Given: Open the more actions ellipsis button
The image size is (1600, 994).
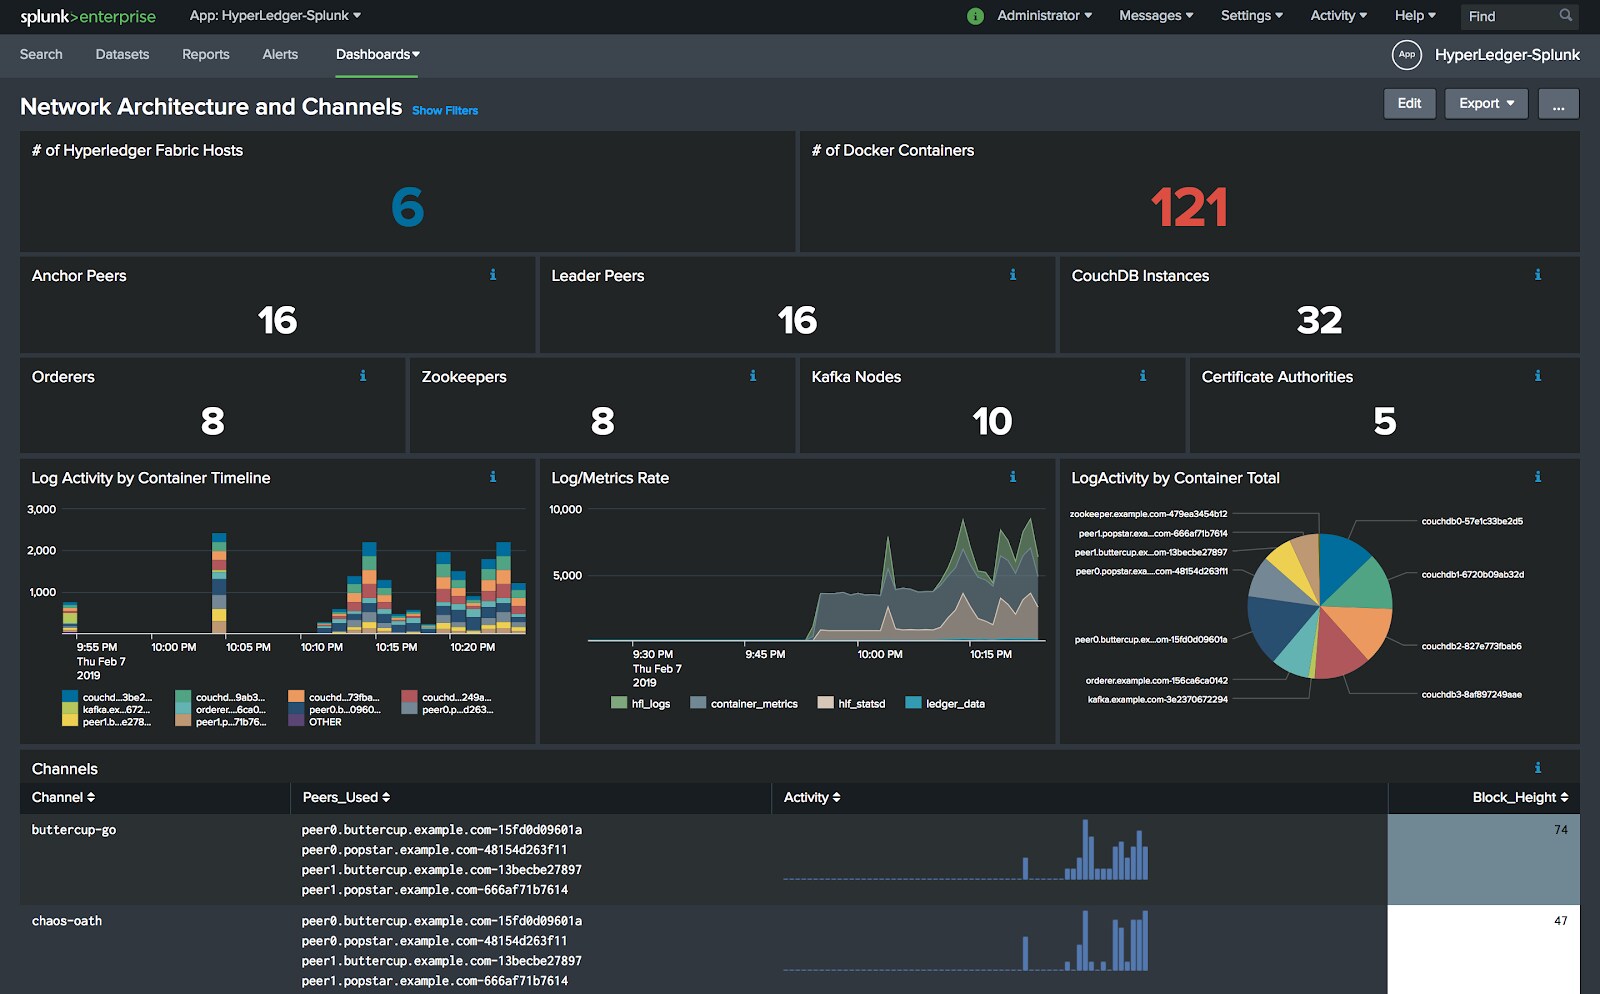Looking at the screenshot, I should pos(1559,103).
